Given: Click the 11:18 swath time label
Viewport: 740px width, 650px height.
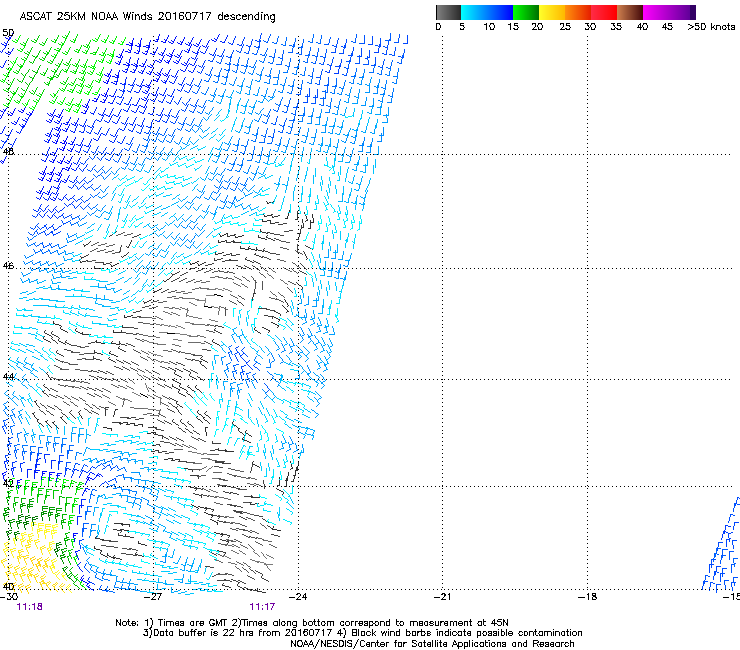Looking at the screenshot, I should (x=29, y=607).
